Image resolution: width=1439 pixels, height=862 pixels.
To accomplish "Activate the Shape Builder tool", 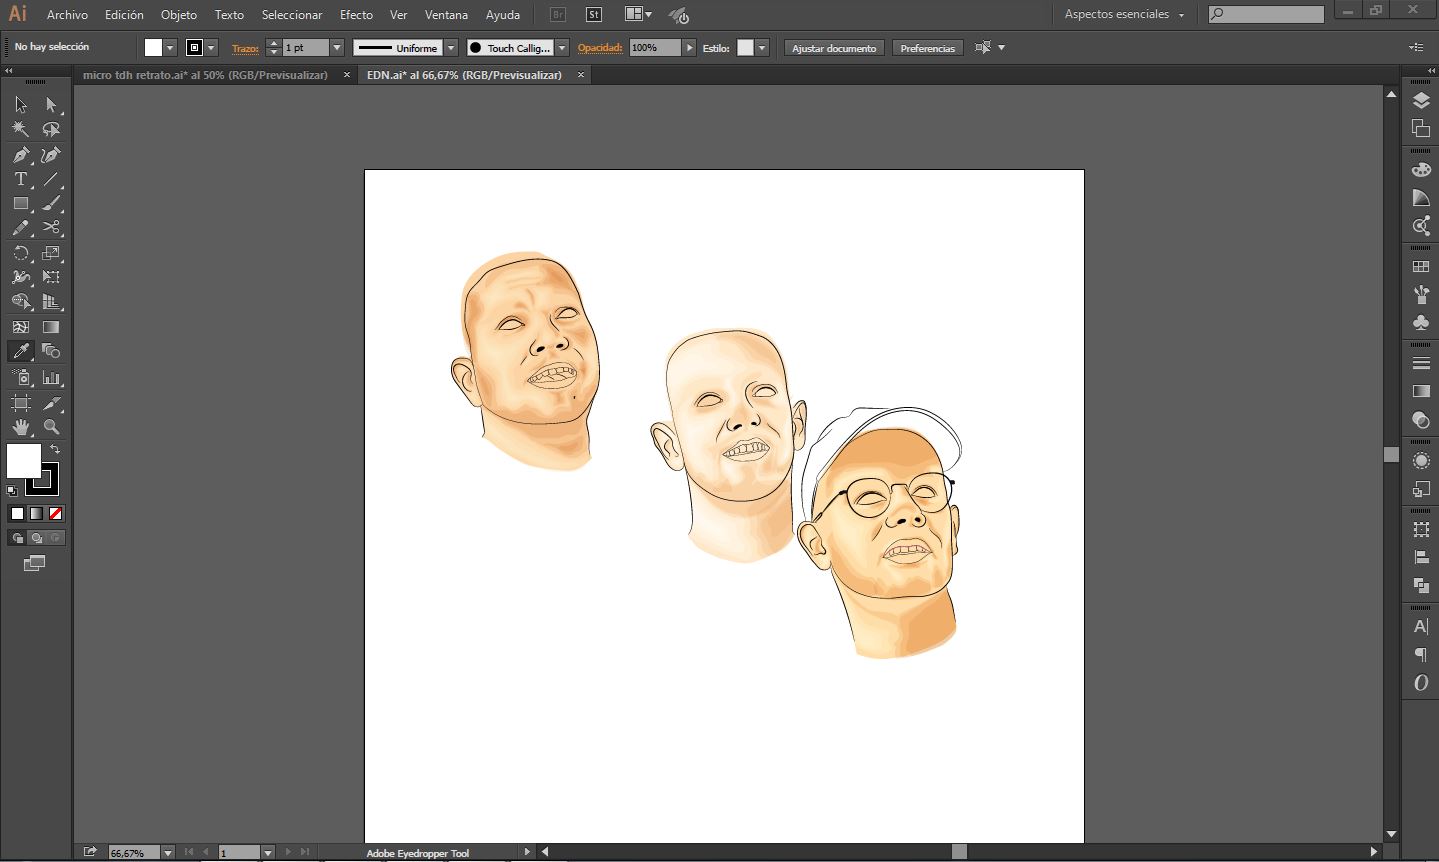I will (21, 302).
